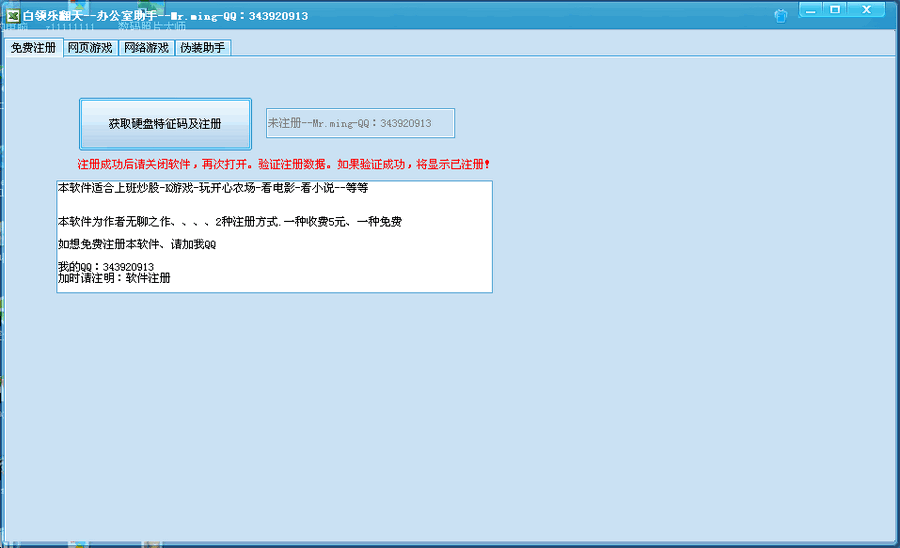Switch to the 免费注册 tab

(33, 48)
